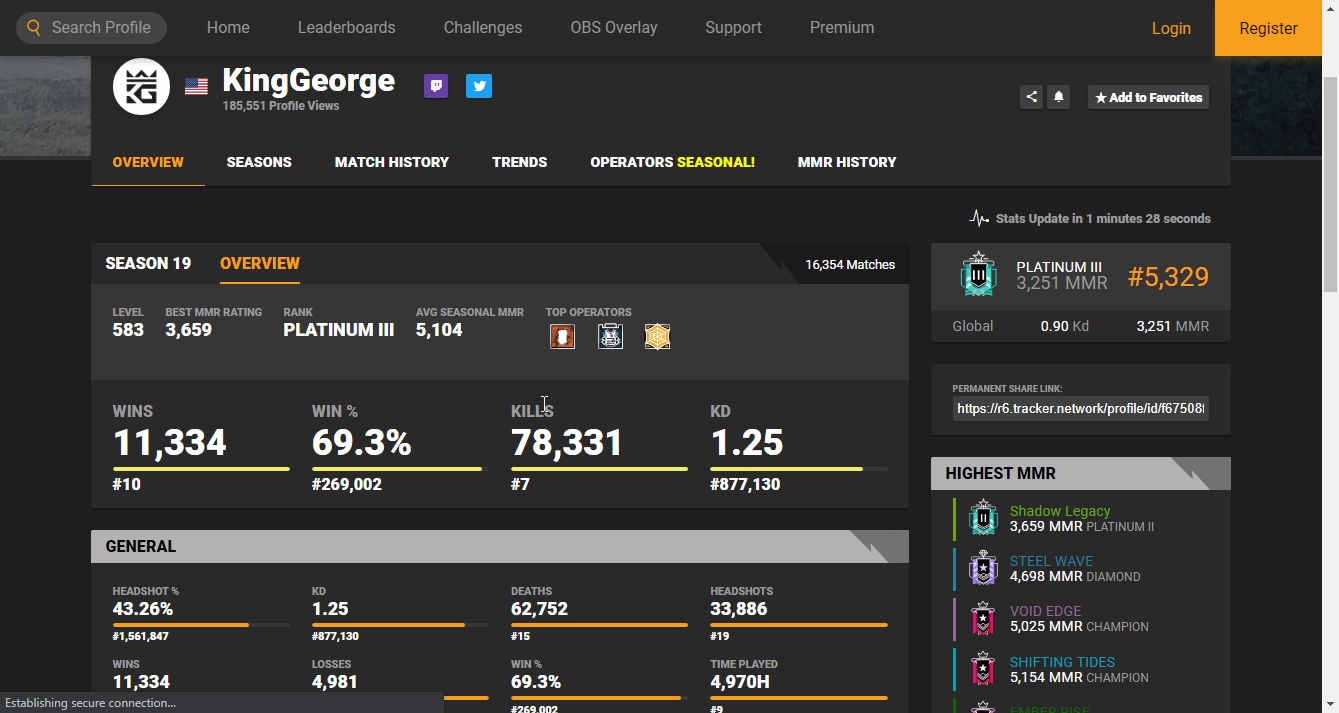Go to the MMR History tab
Viewport: 1339px width, 713px height.
(x=846, y=162)
